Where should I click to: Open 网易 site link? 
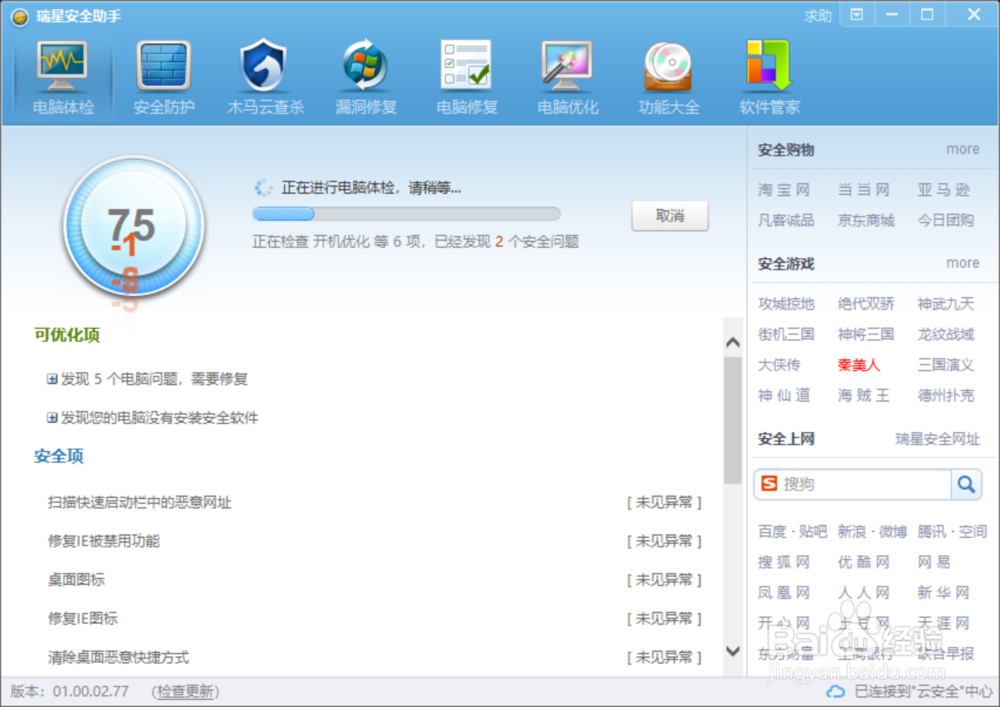(x=934, y=562)
